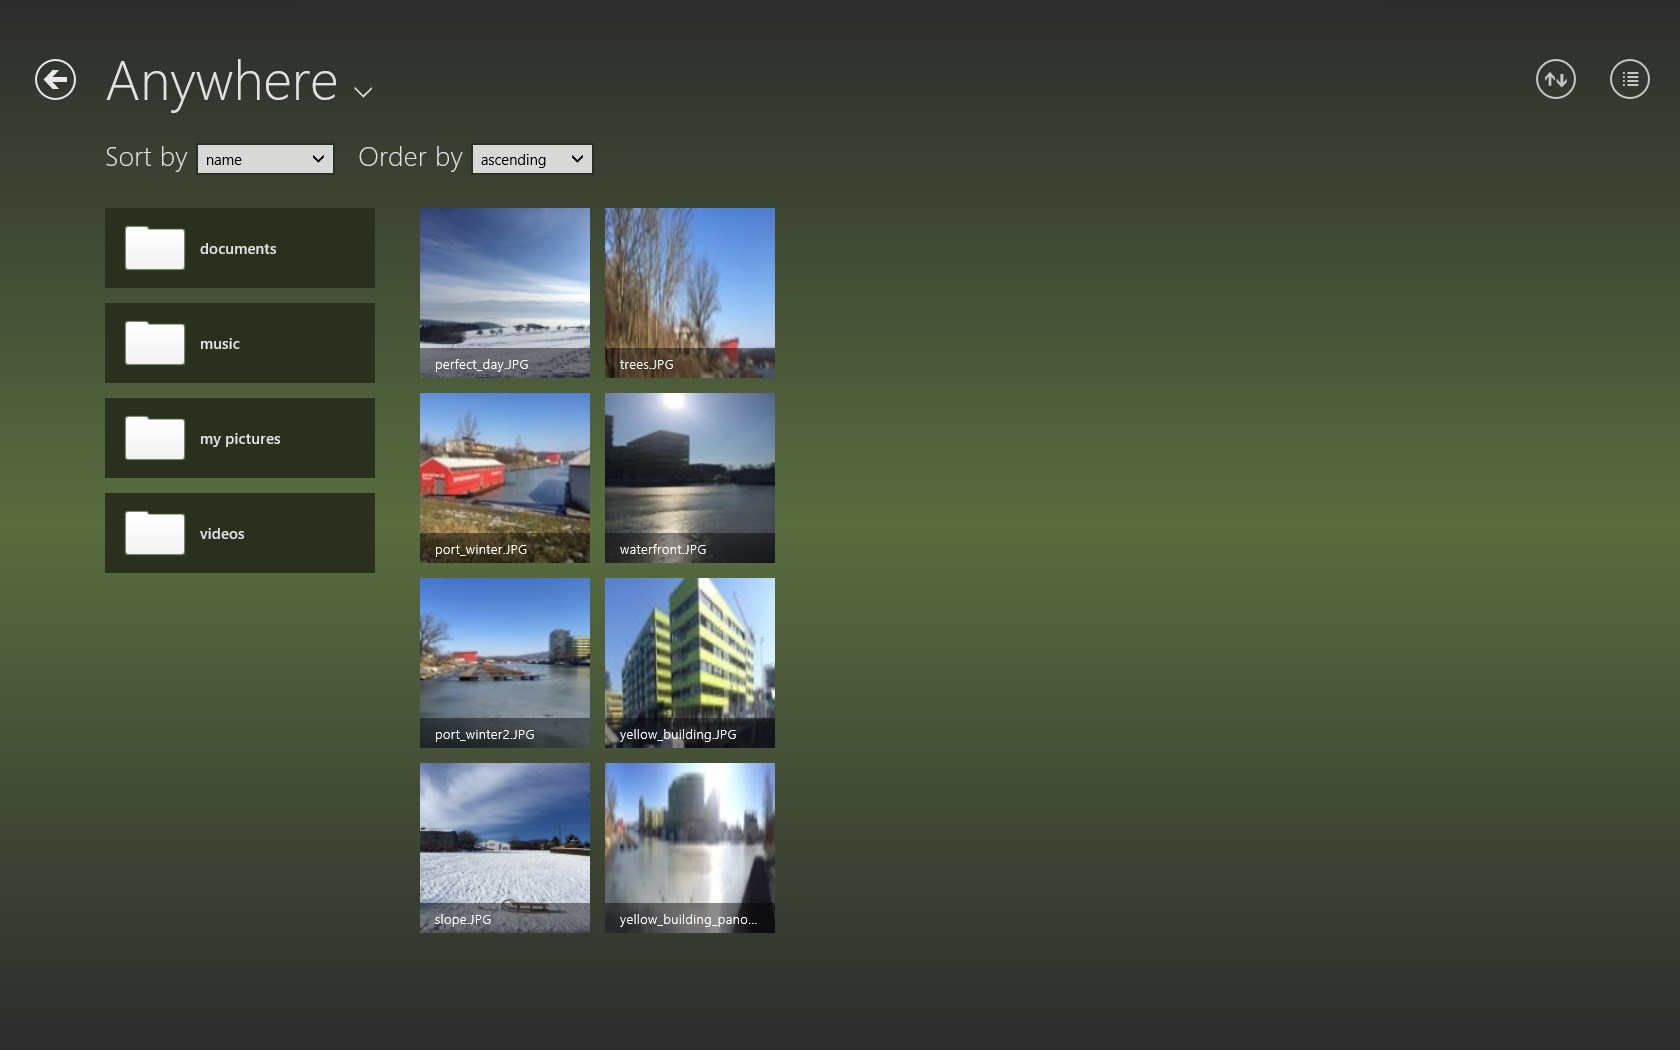
Task: Open the Order by ascending dropdown
Action: (x=532, y=159)
